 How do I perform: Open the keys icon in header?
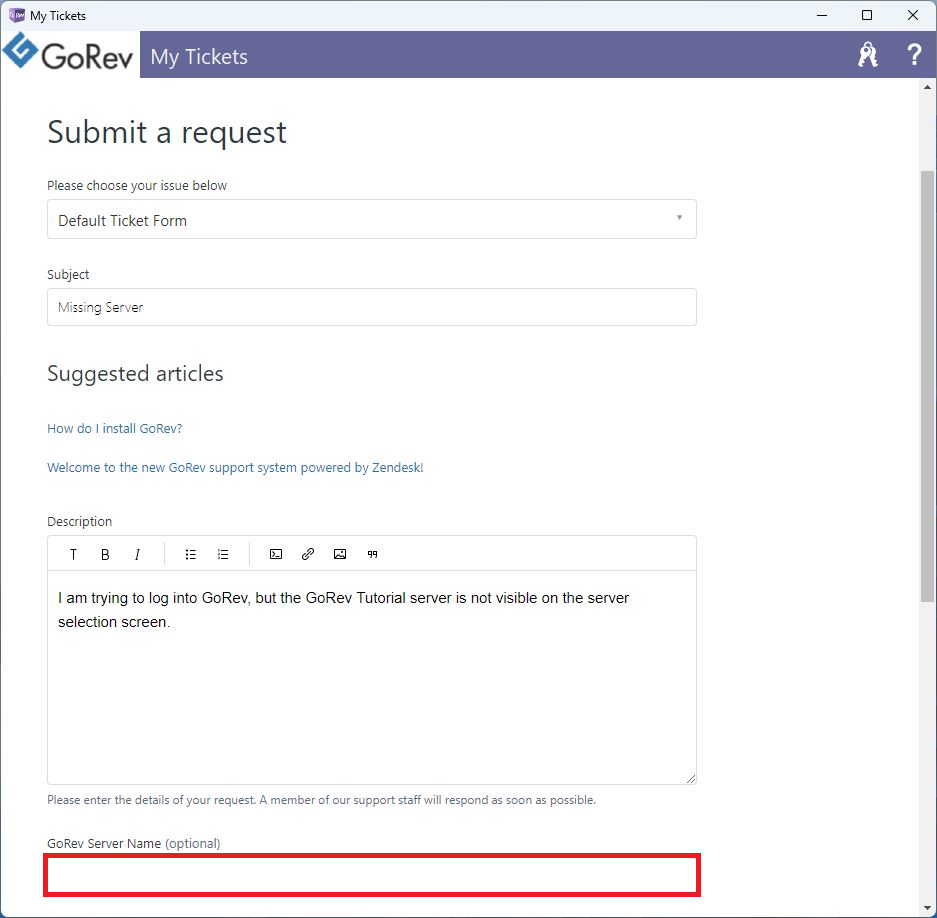[x=868, y=54]
